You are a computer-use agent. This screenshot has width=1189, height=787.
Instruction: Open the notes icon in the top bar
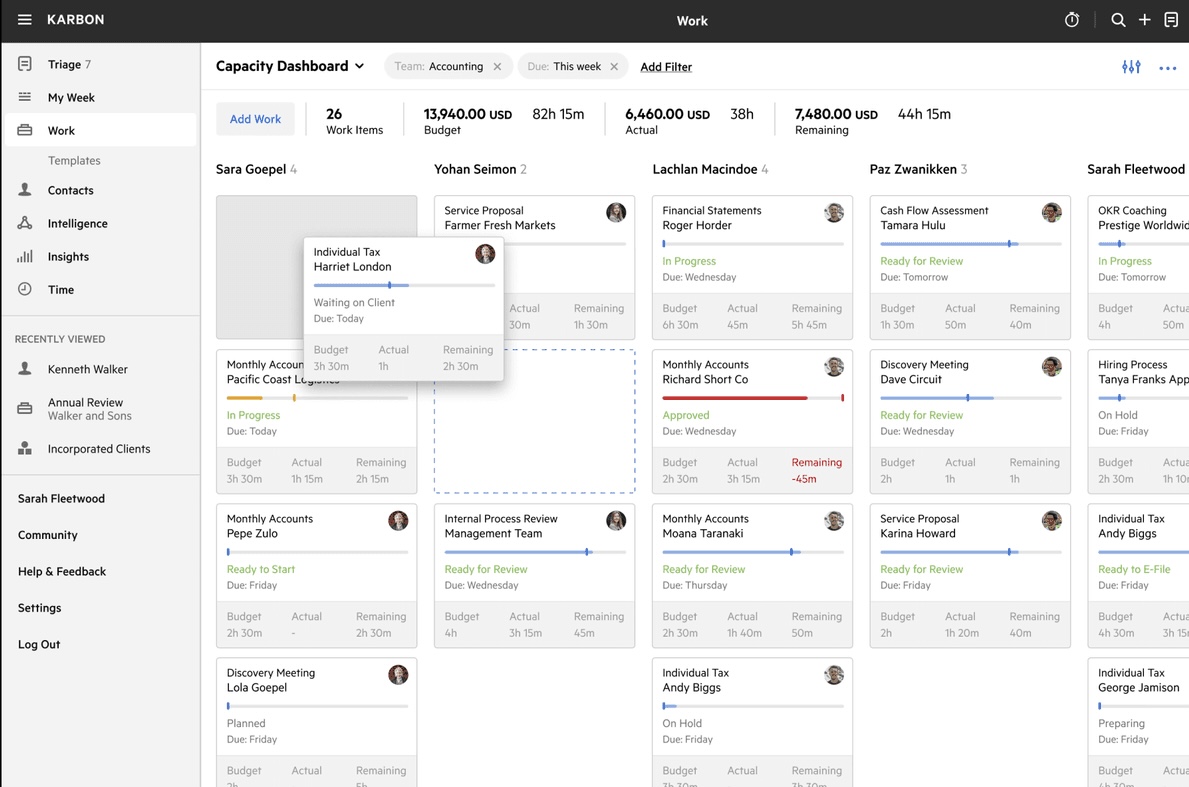coord(1171,19)
